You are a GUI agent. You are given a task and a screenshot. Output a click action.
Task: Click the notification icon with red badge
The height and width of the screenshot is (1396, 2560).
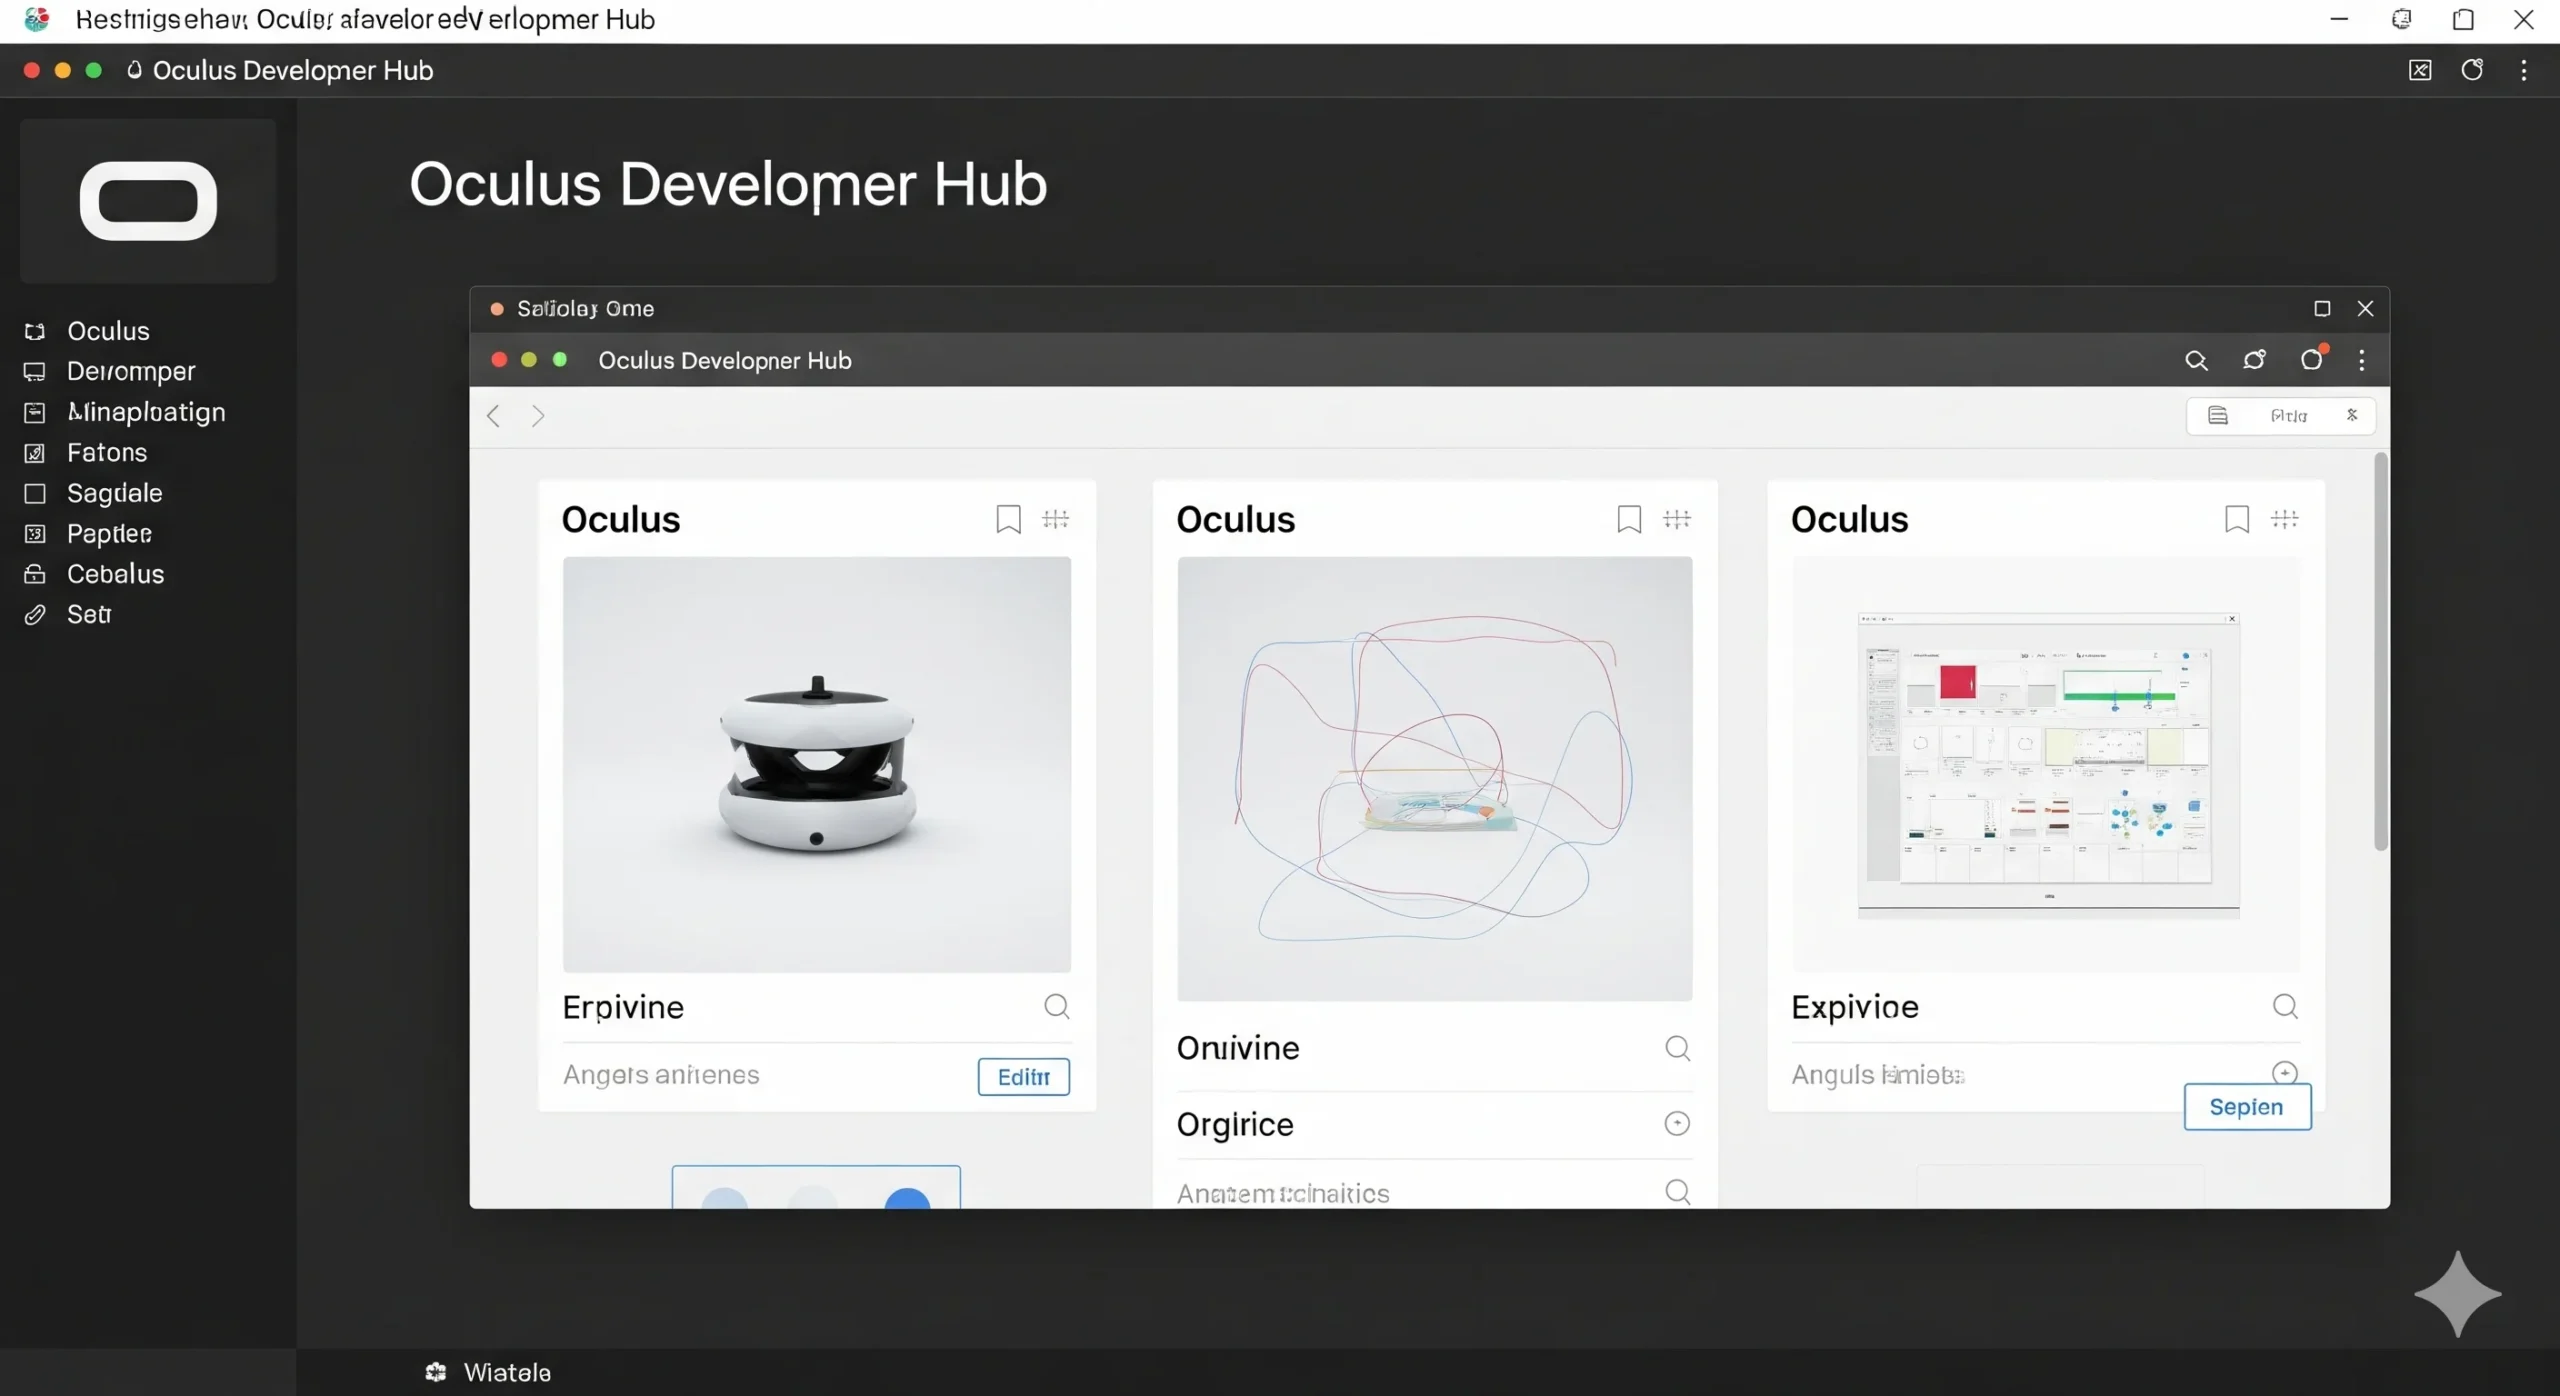(x=2312, y=360)
